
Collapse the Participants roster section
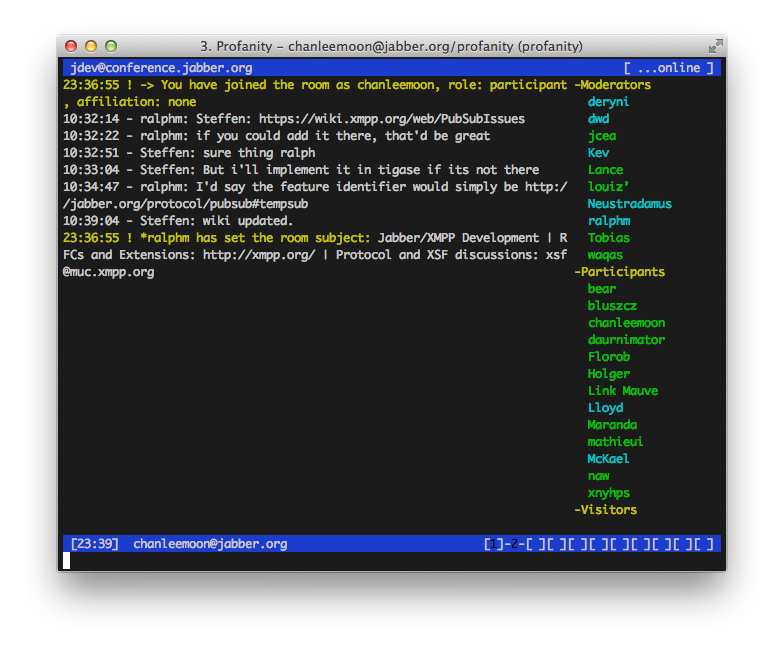[619, 272]
